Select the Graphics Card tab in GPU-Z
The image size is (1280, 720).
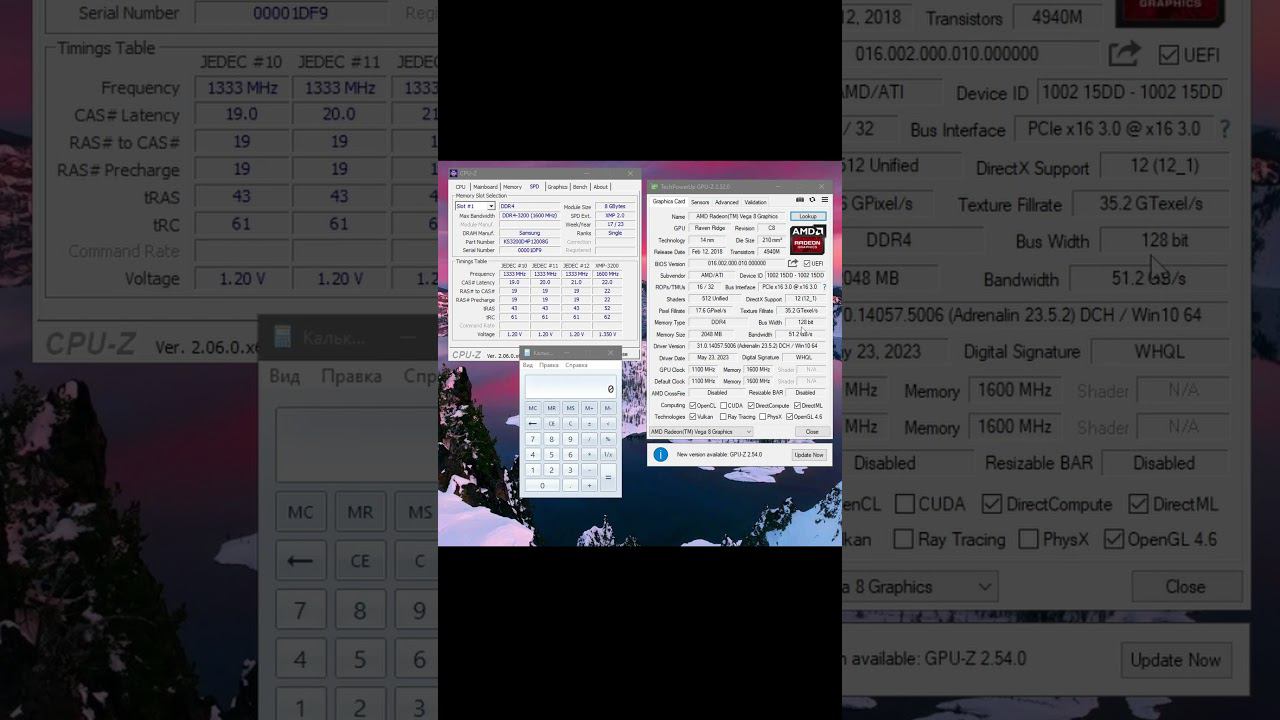[x=669, y=201]
